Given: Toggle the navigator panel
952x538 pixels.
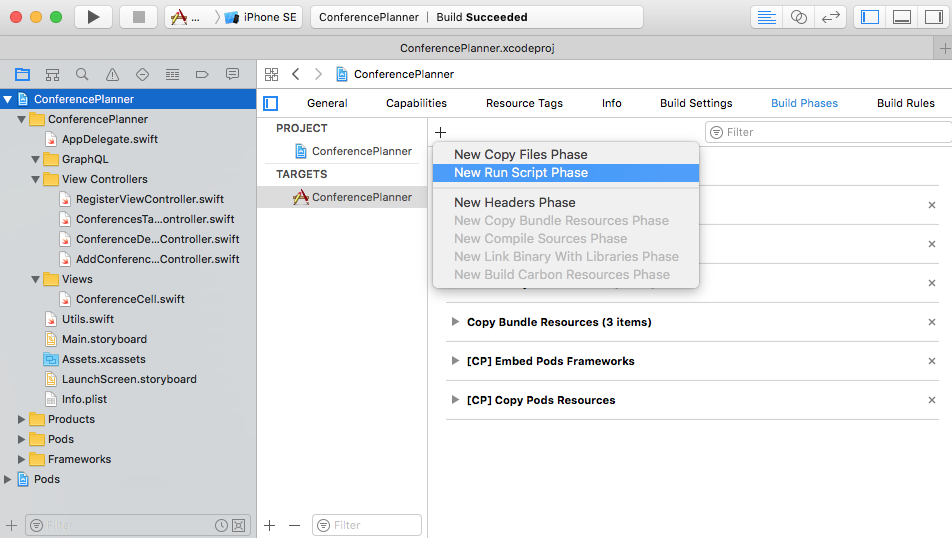Looking at the screenshot, I should tap(870, 17).
